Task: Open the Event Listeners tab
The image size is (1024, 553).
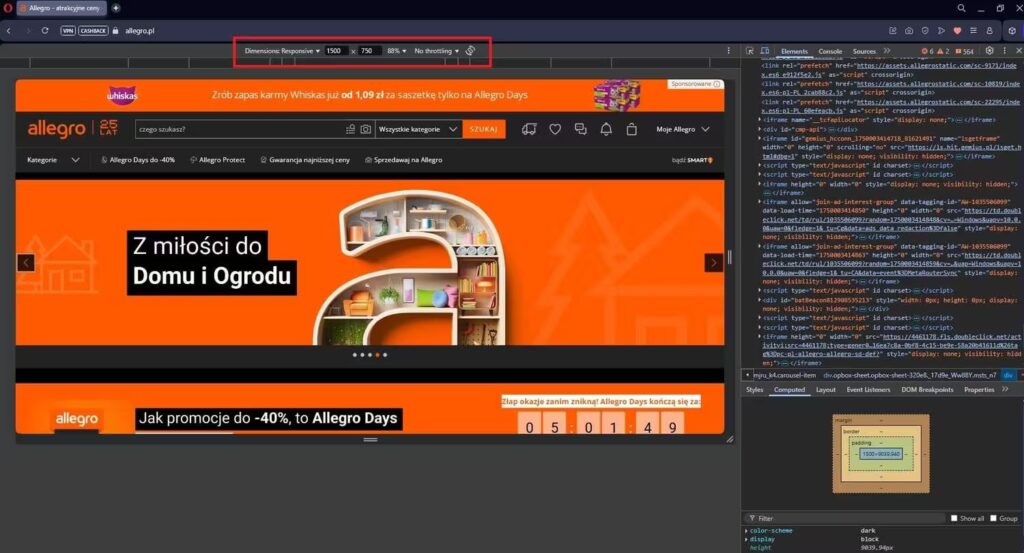Action: tap(868, 389)
